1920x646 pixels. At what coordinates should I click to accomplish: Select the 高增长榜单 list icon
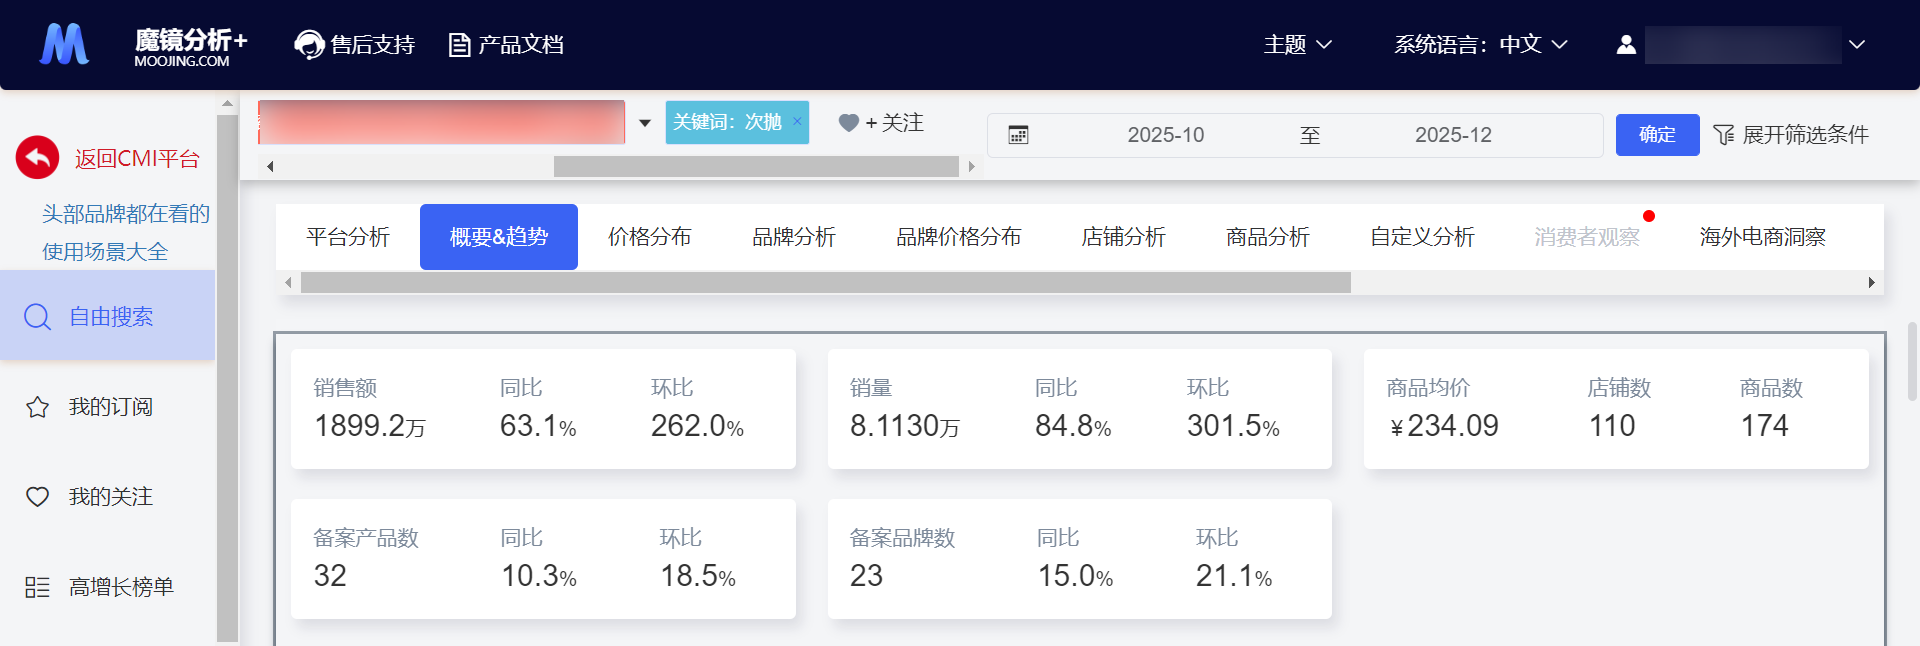click(x=37, y=587)
